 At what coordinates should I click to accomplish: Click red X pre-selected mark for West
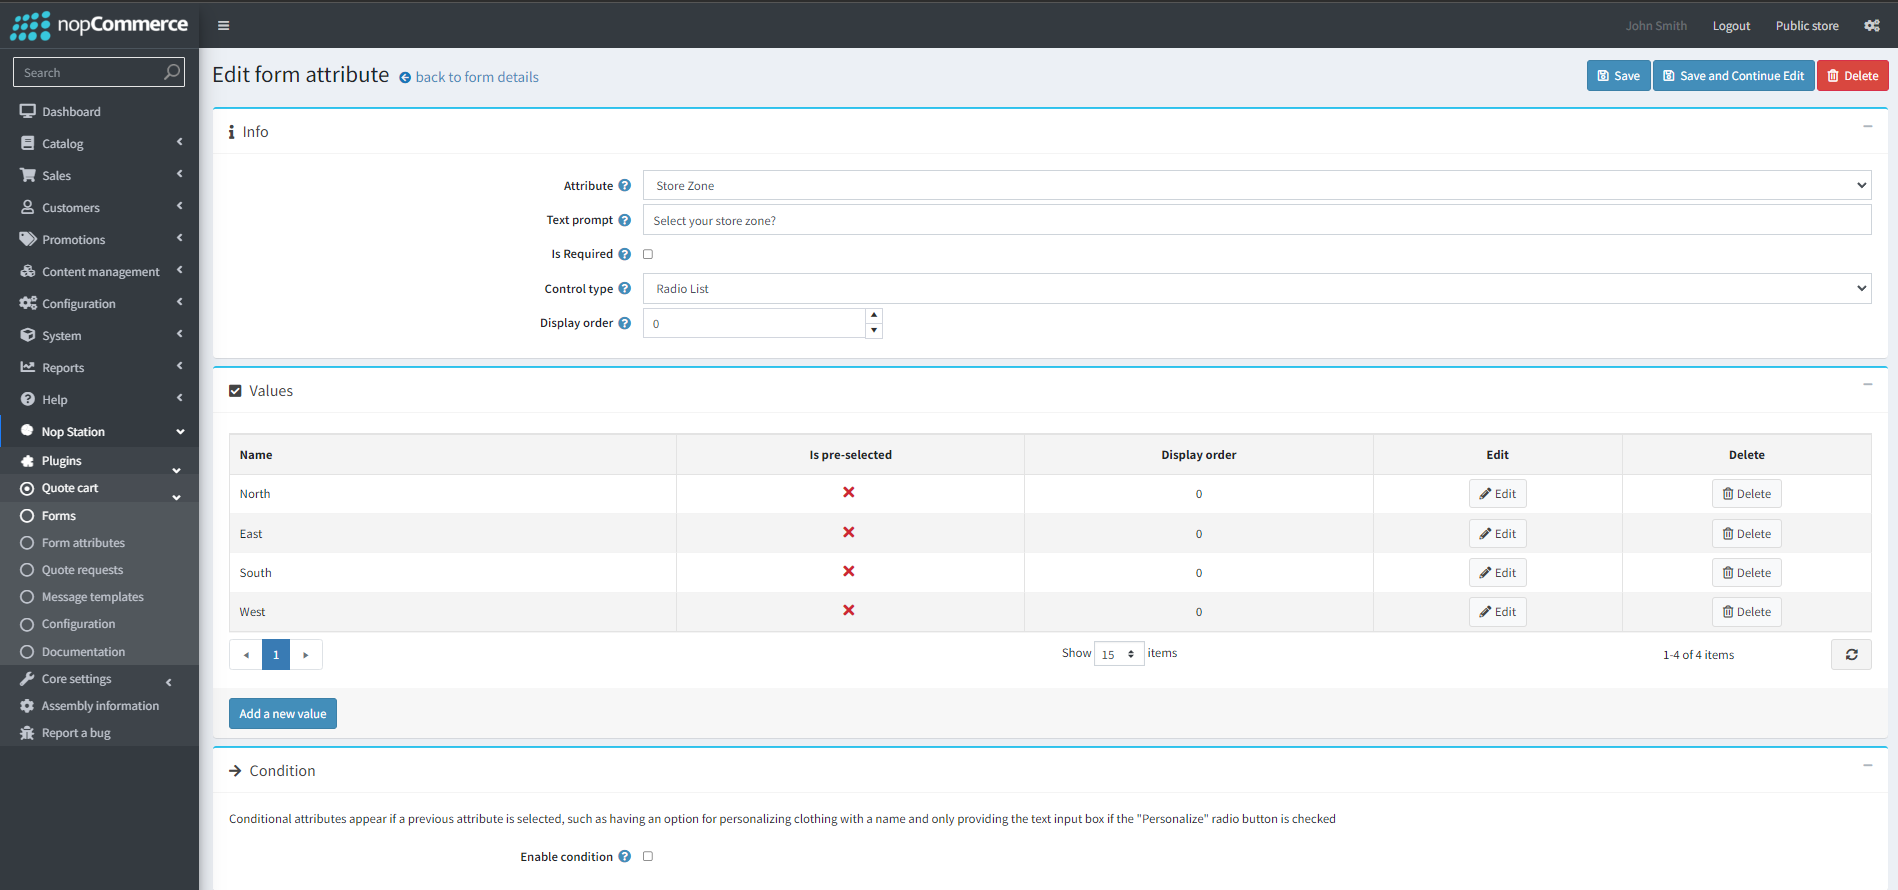(849, 610)
